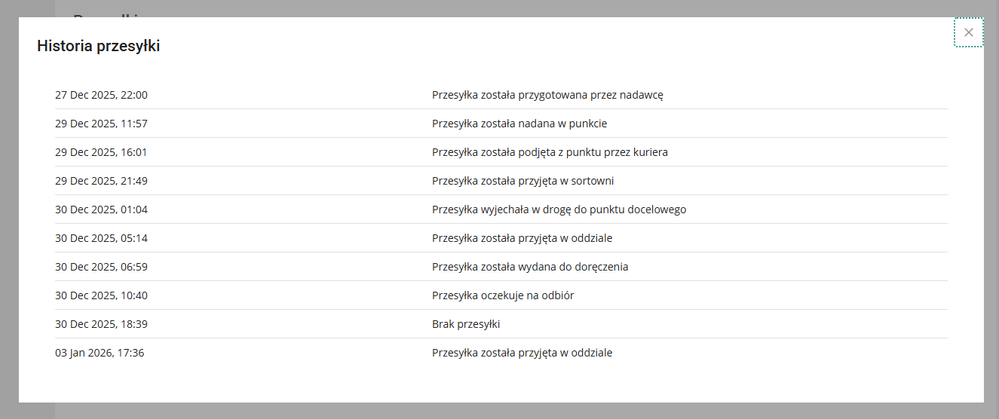Select the 29 Dec 2025, 21:49 timestamp
Image resolution: width=999 pixels, height=419 pixels.
pos(101,181)
